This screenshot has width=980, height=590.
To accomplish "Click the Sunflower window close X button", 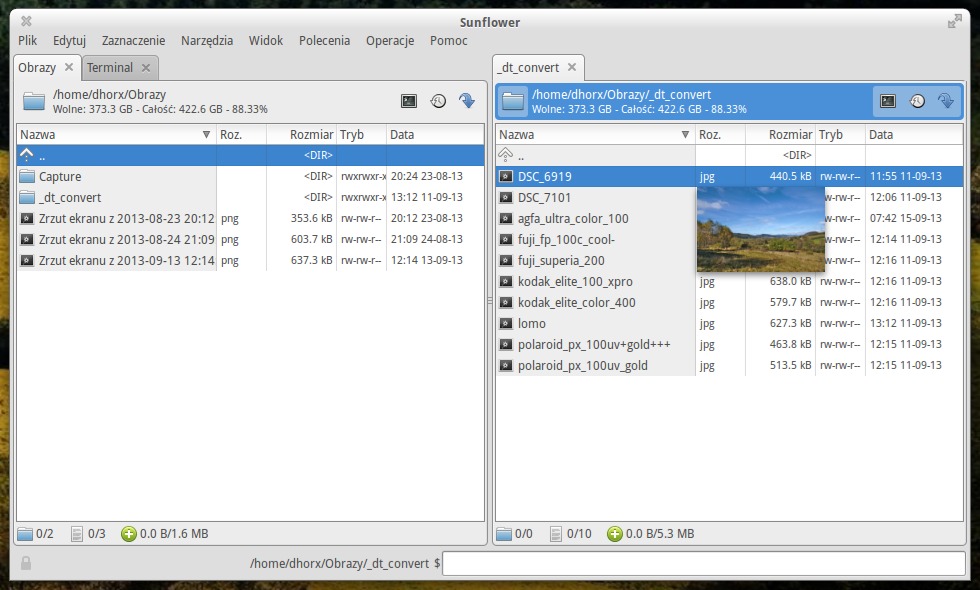I will [26, 21].
